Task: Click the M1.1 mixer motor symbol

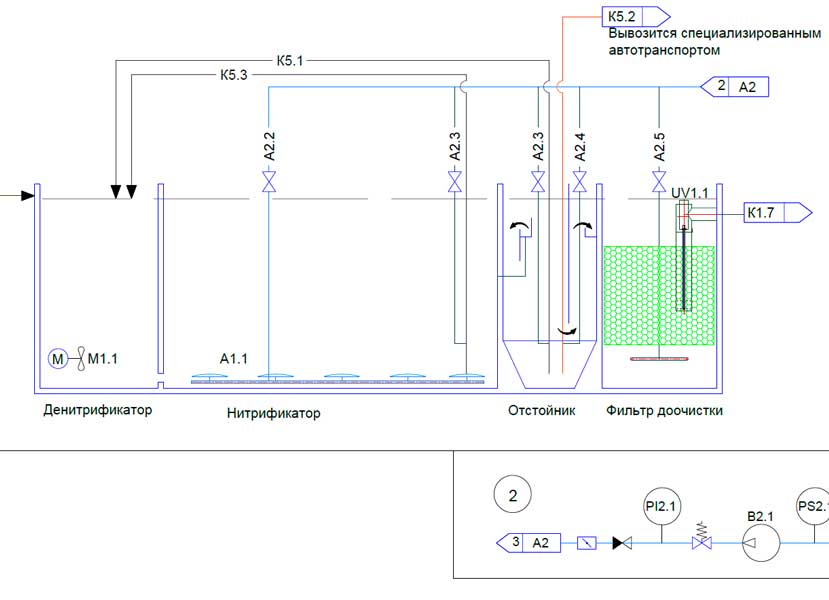Action: (x=58, y=359)
